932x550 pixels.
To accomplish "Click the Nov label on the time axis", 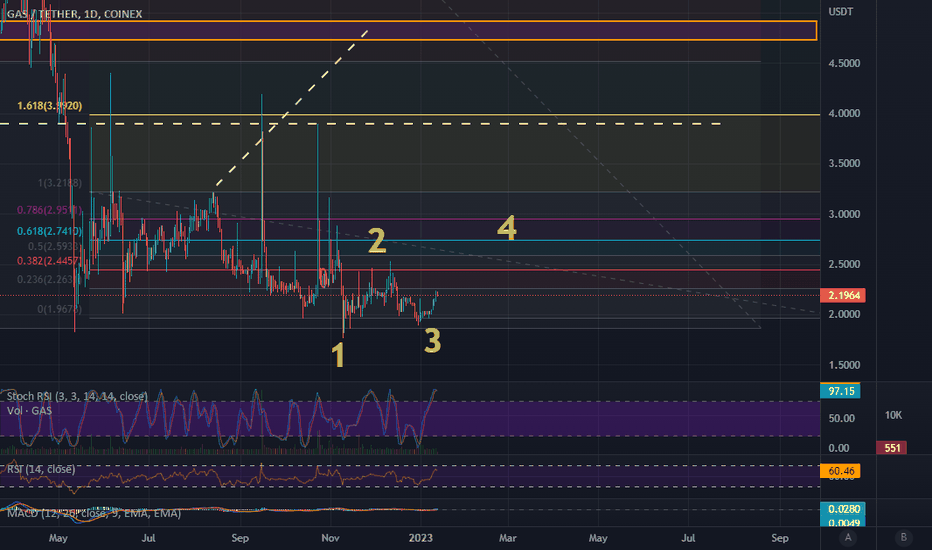I will [330, 538].
